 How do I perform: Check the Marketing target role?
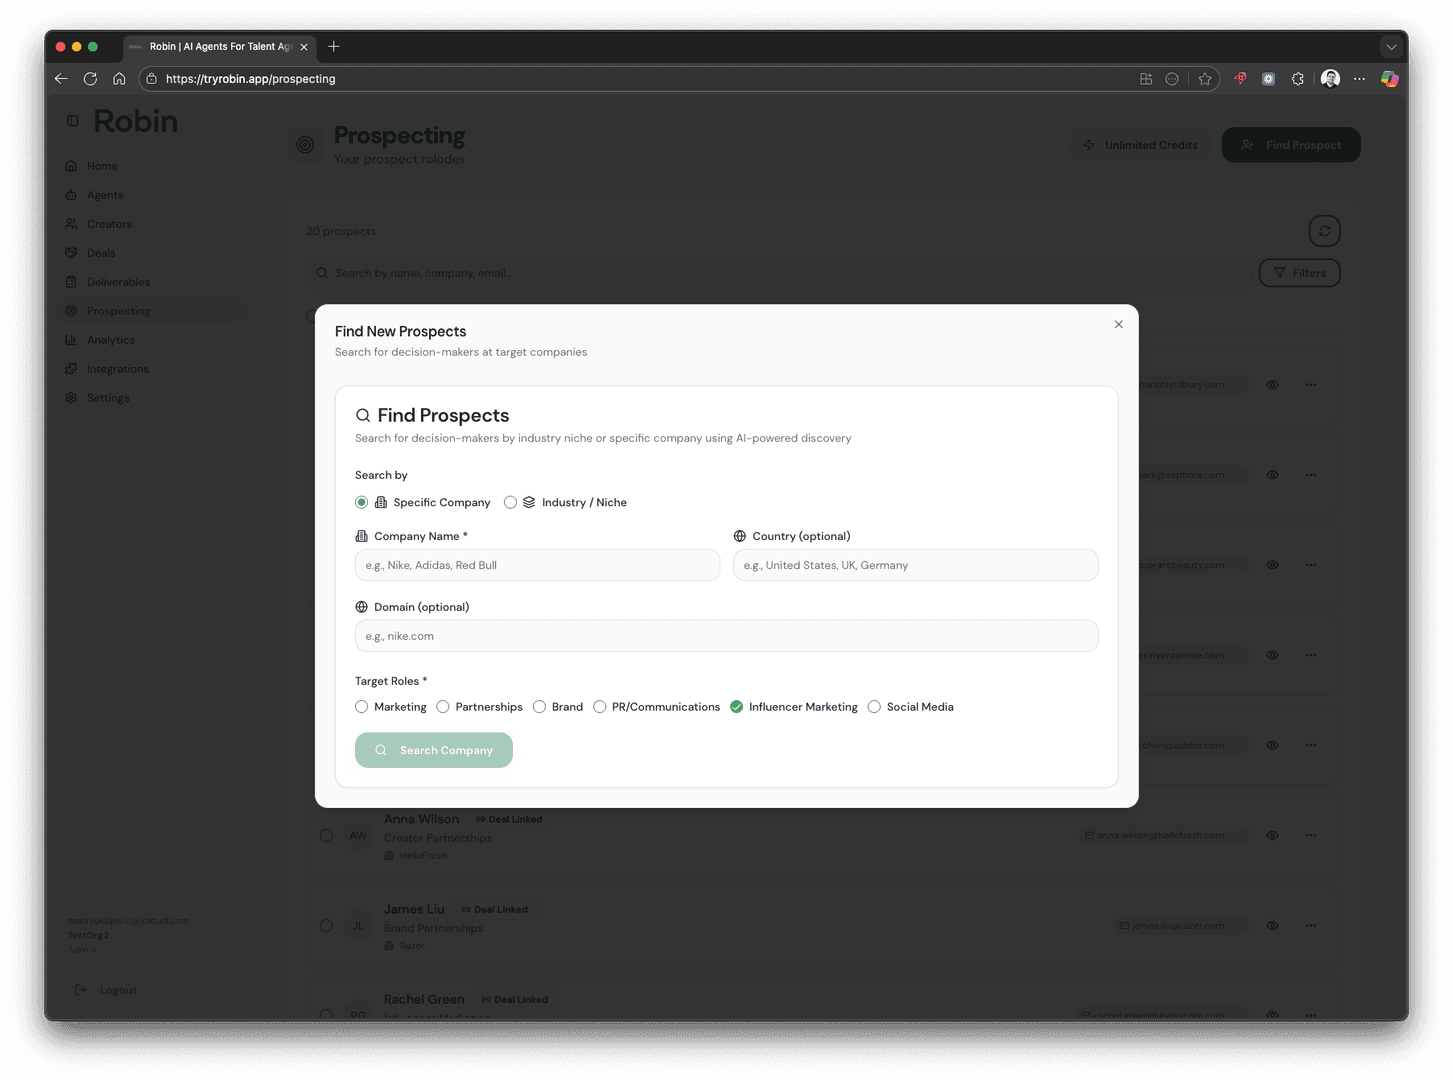[x=362, y=707]
